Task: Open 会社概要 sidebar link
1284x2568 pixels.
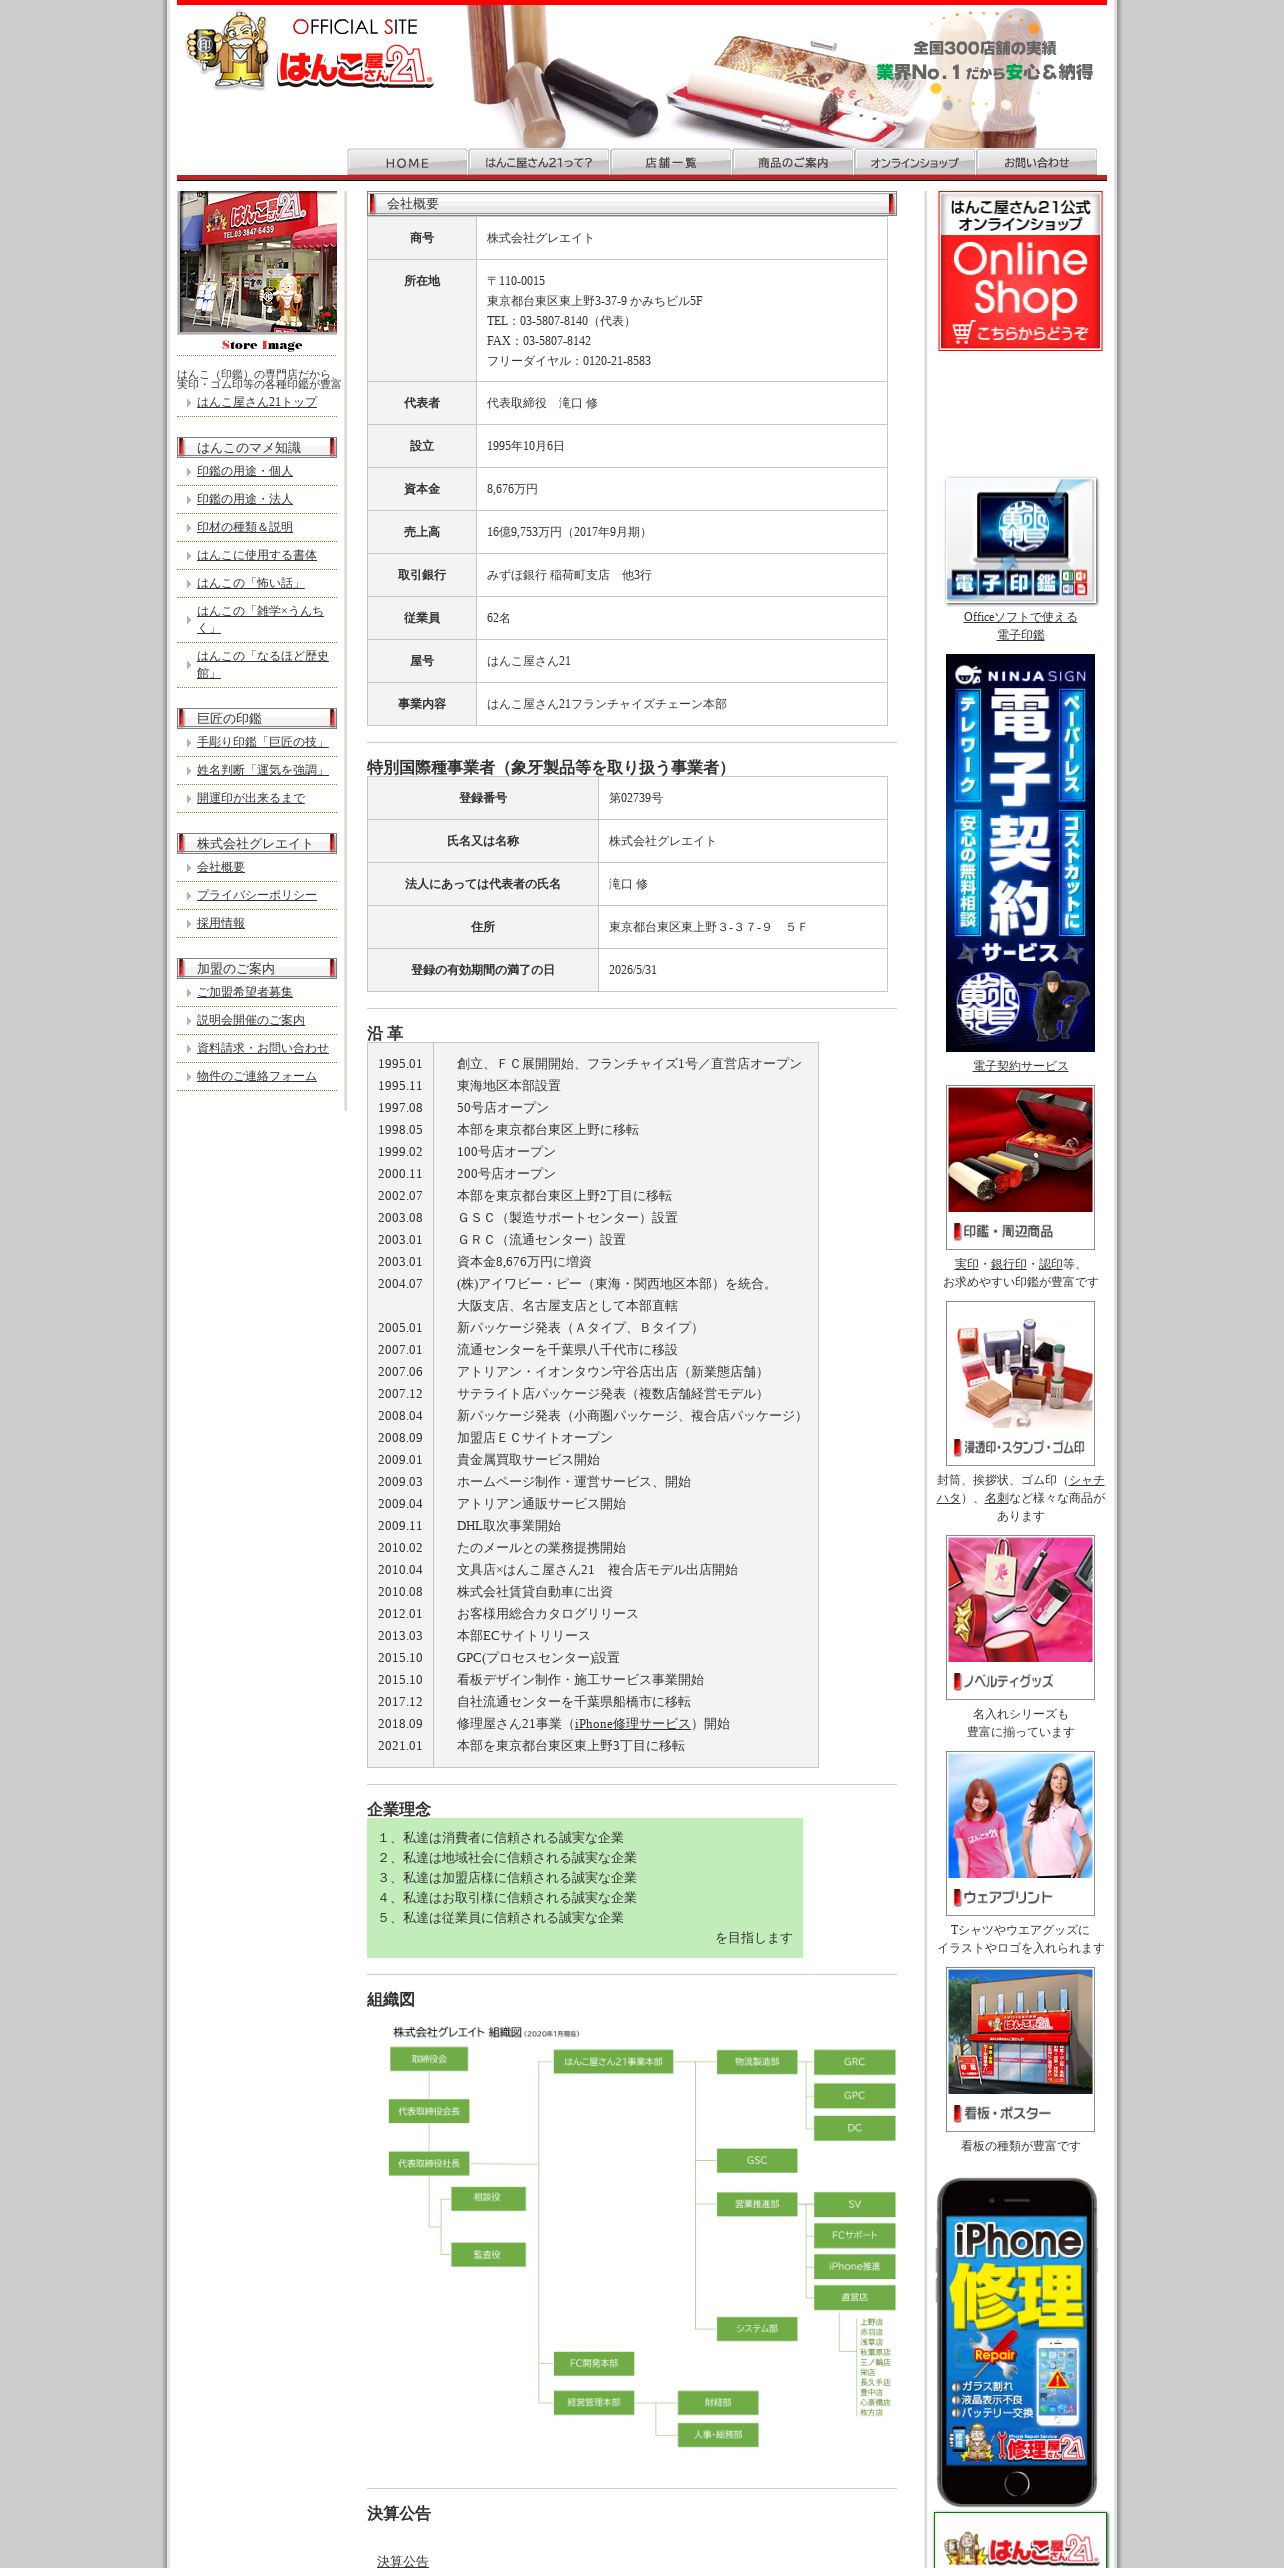Action: tap(221, 867)
